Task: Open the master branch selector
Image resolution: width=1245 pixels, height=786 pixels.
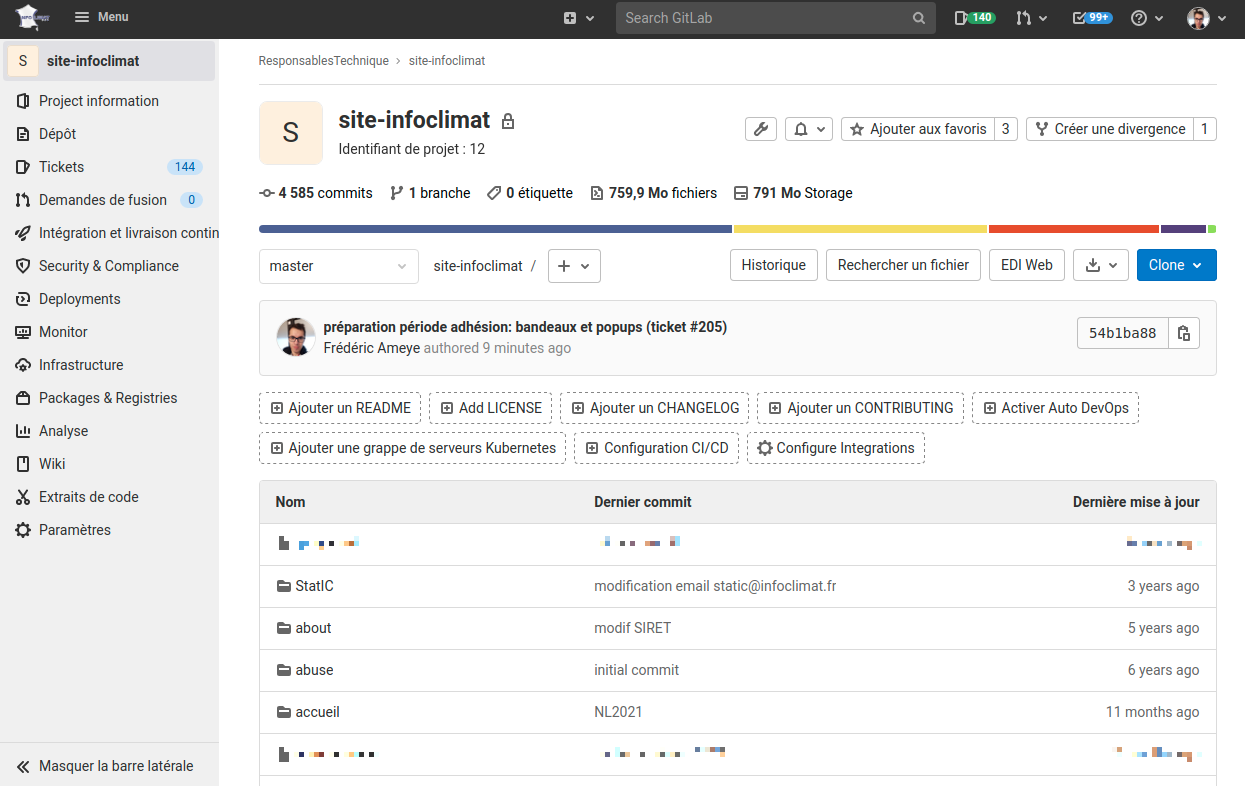Action: pyautogui.click(x=339, y=266)
